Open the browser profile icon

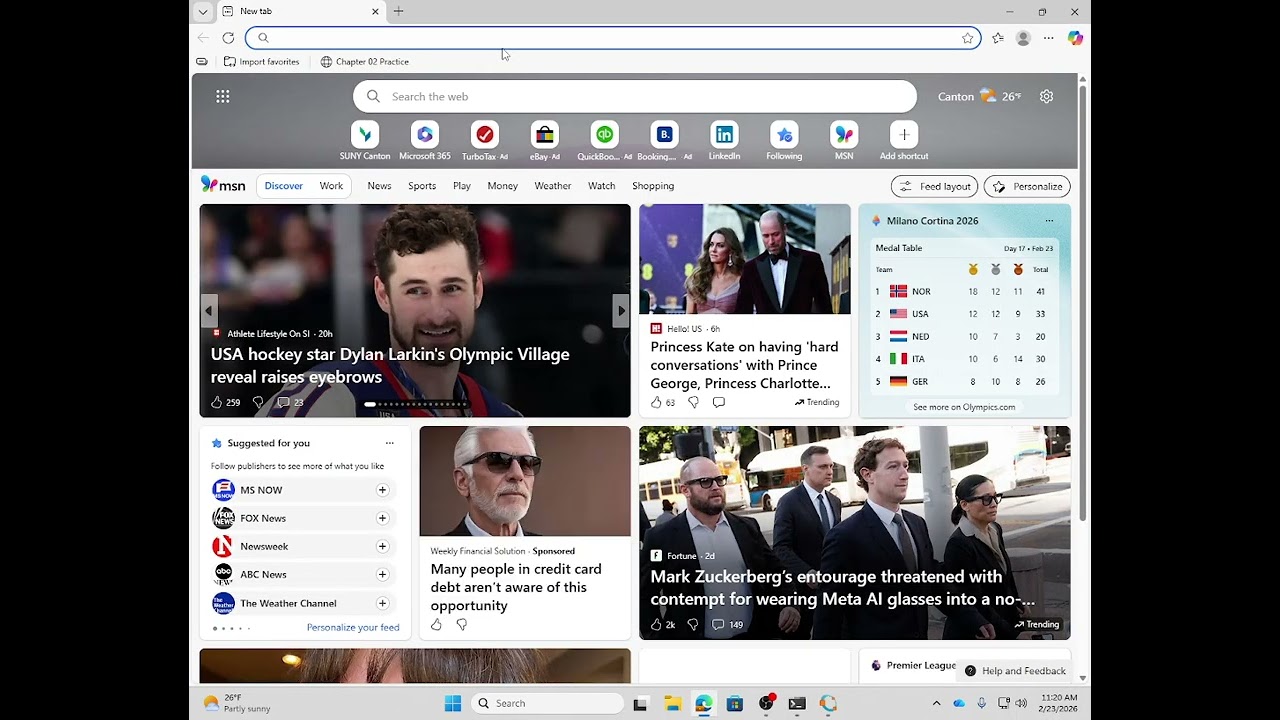click(1023, 38)
